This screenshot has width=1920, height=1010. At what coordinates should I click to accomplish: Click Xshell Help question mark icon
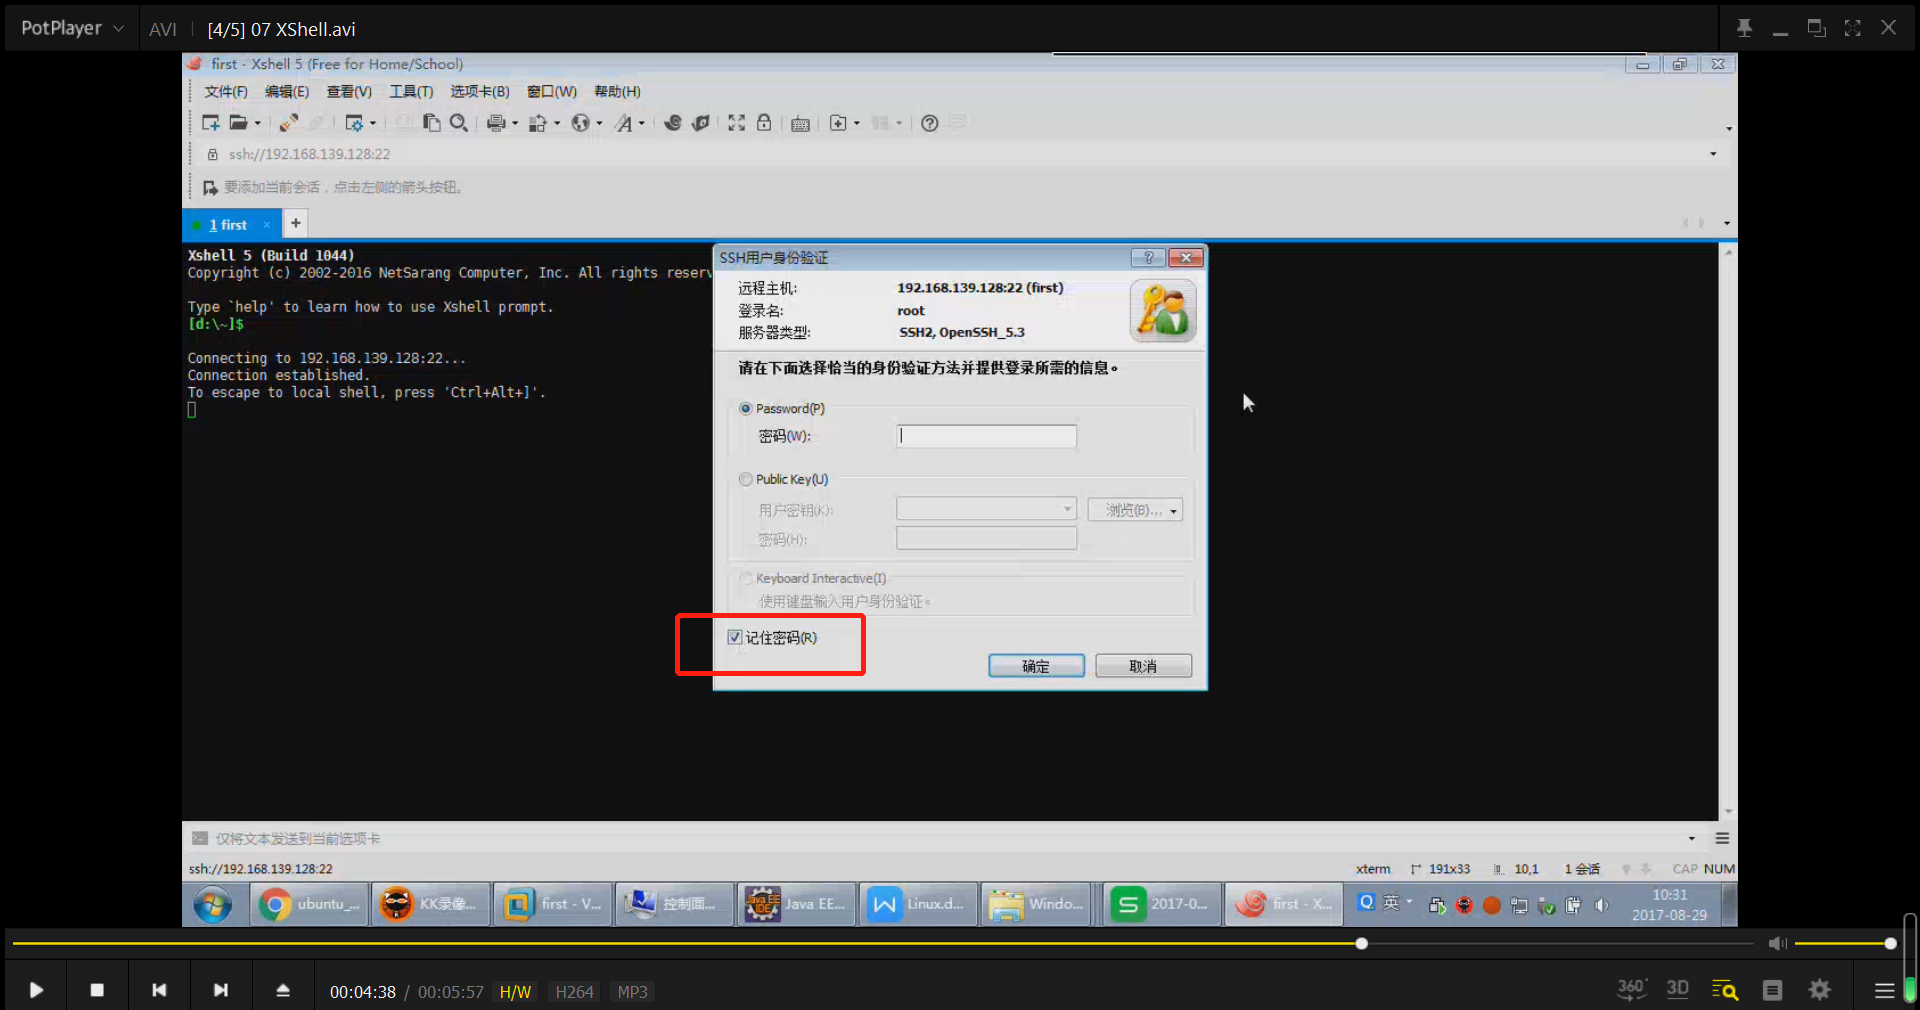pos(929,122)
